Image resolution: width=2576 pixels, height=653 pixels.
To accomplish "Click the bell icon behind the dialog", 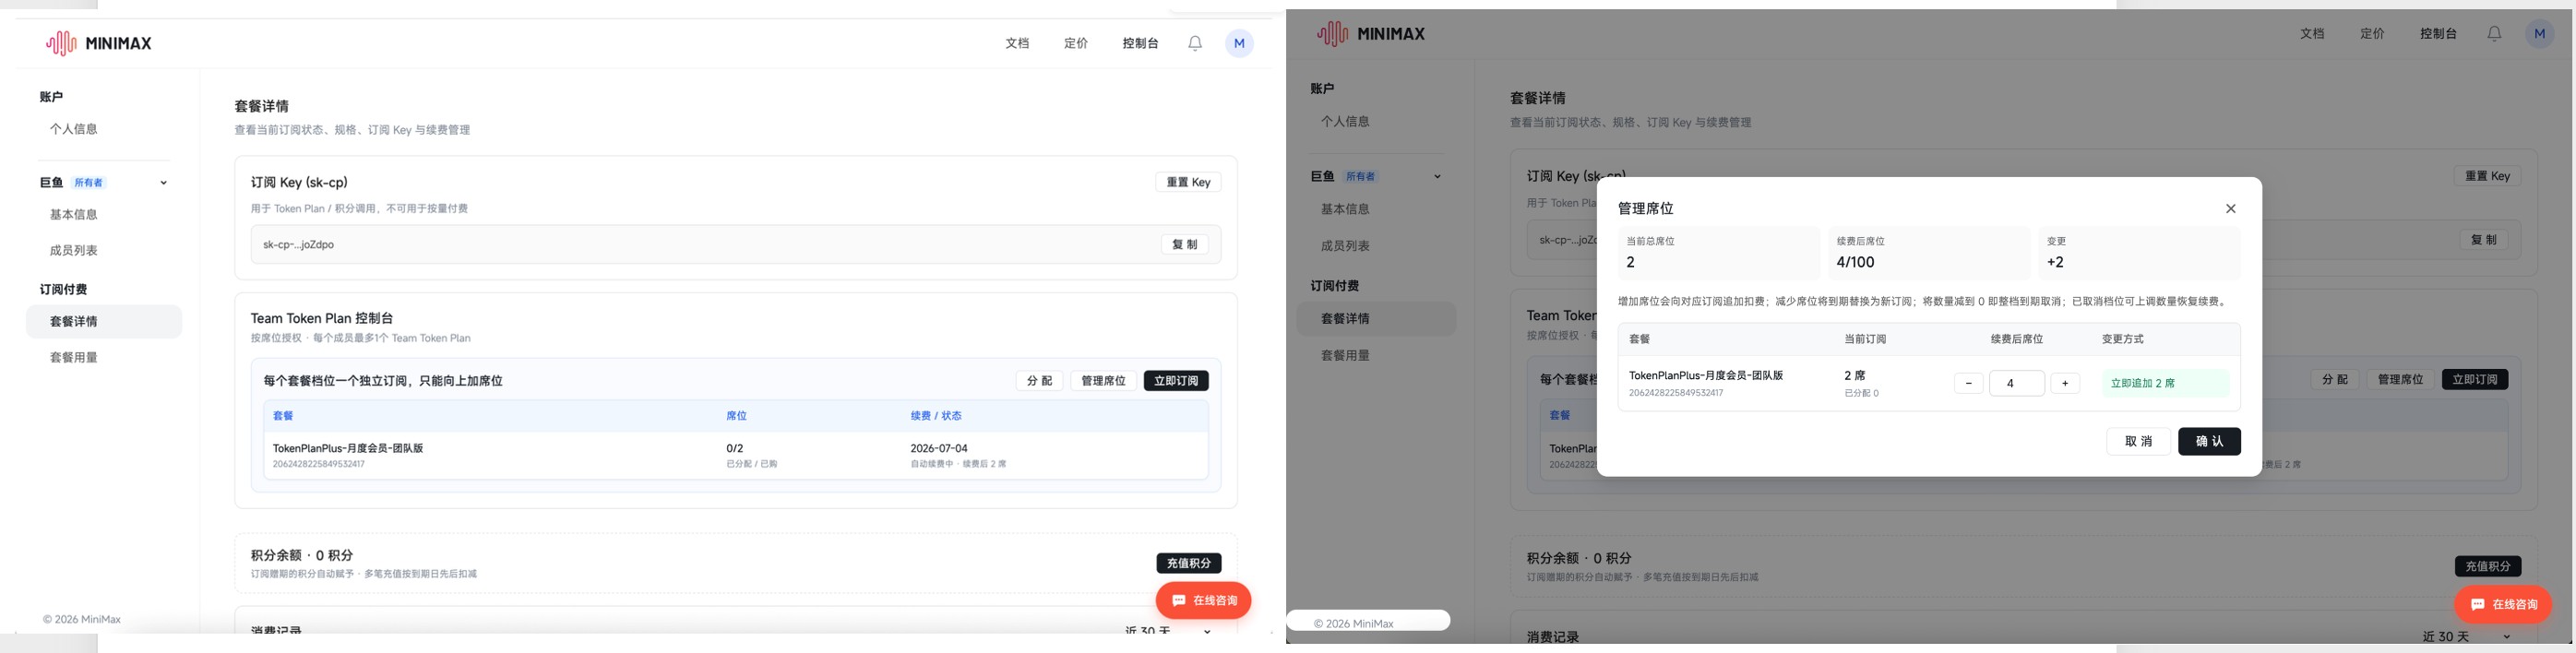I will pyautogui.click(x=2494, y=33).
